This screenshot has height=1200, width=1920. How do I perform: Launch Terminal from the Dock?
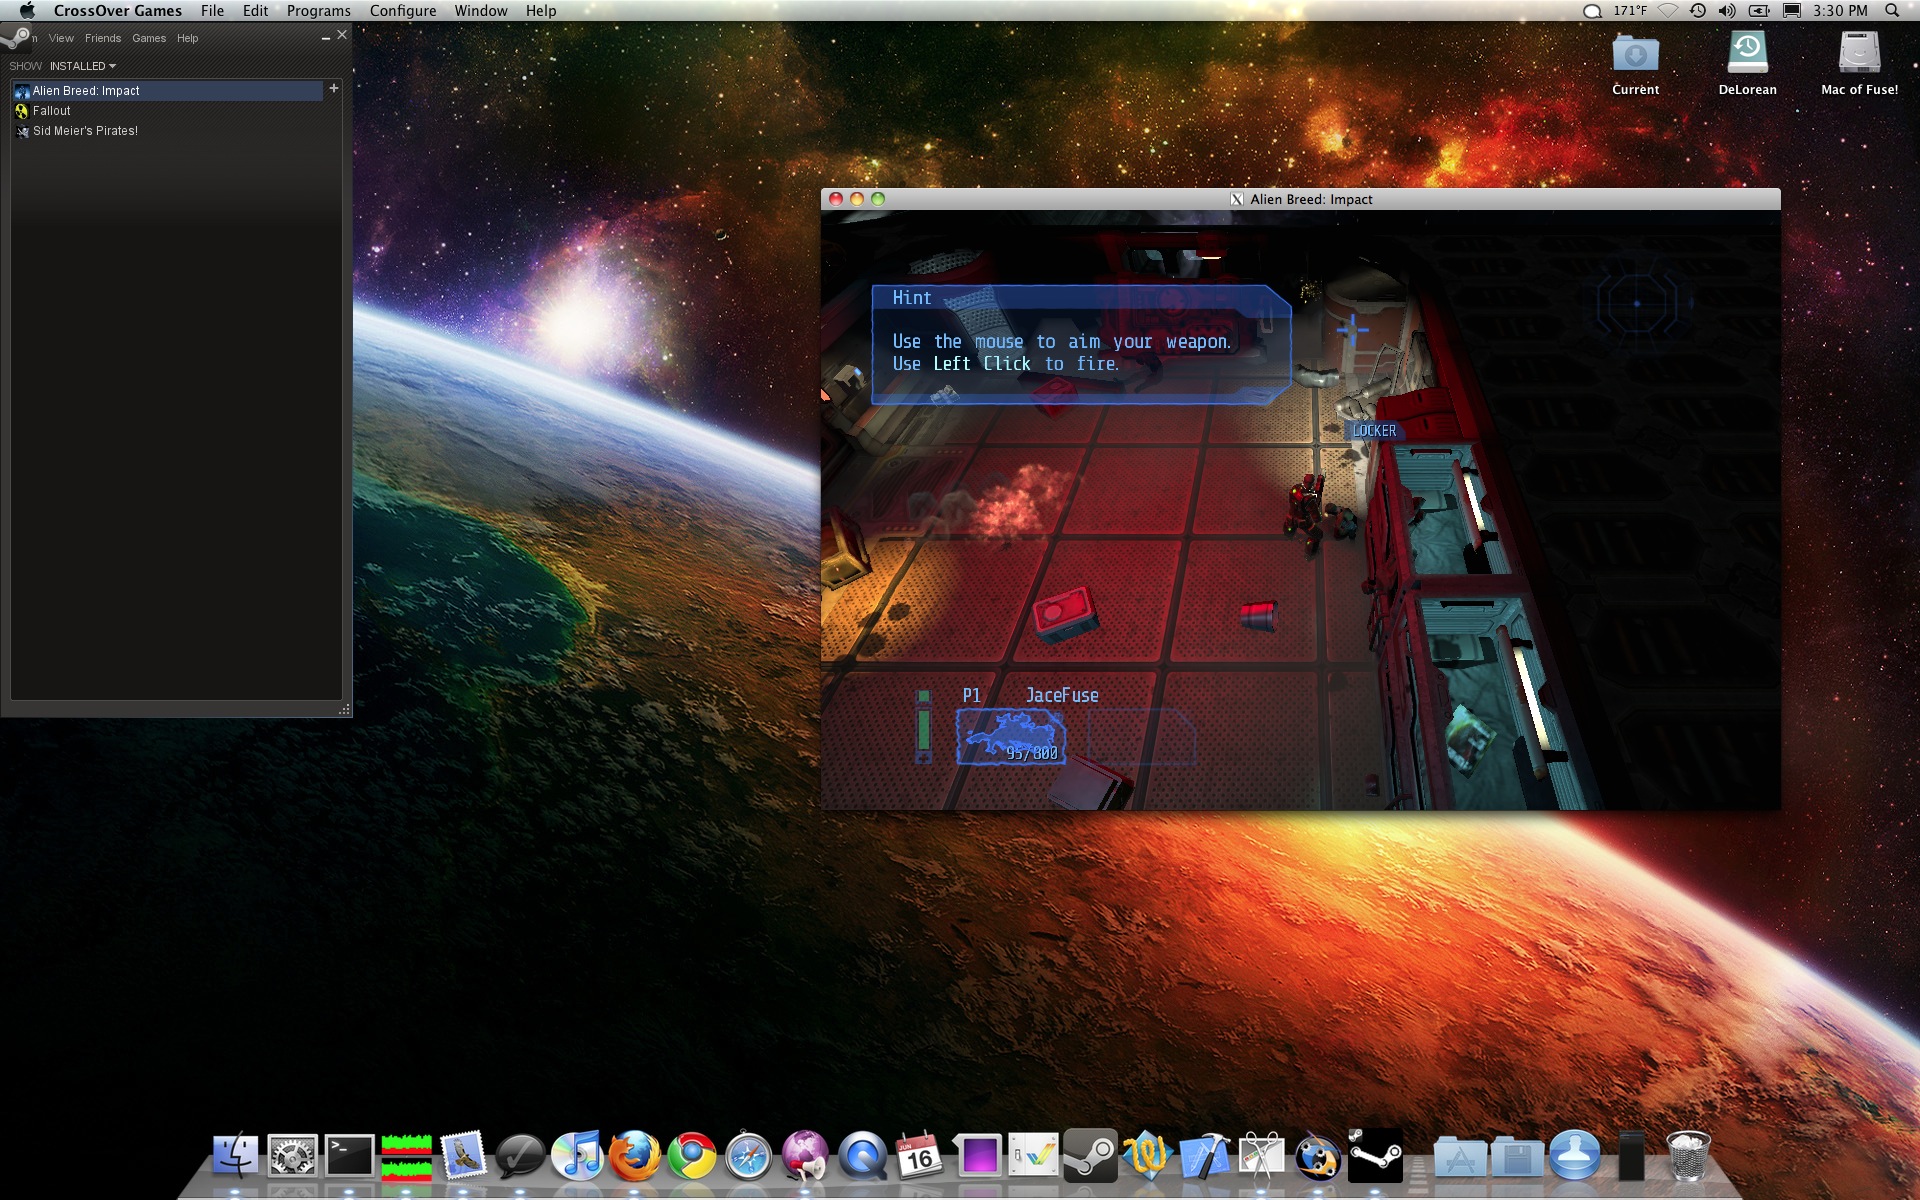pos(350,1156)
